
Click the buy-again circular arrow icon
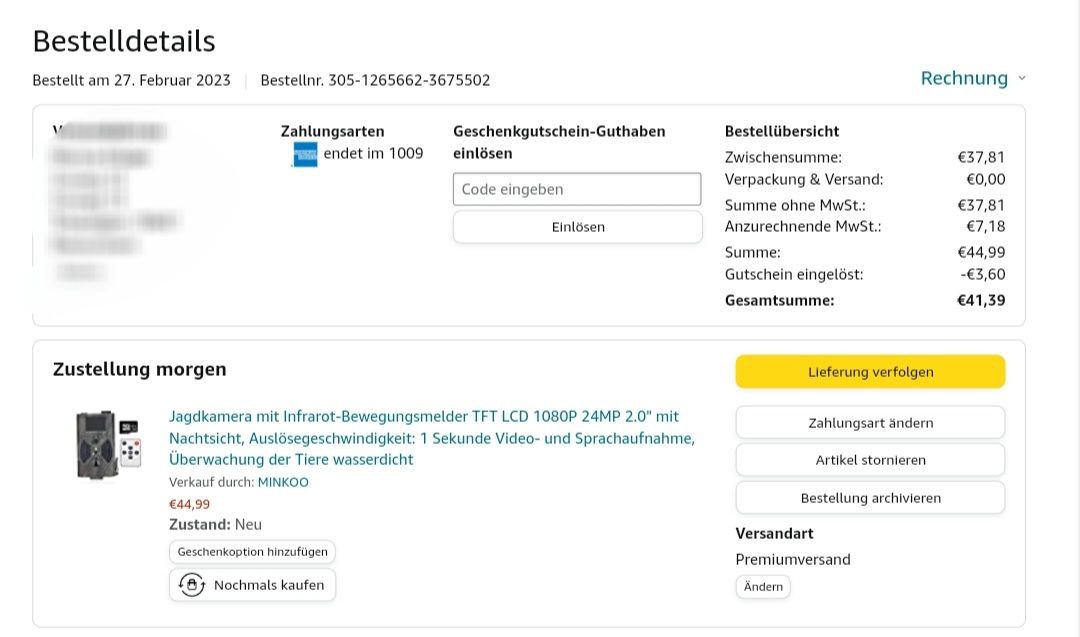click(190, 585)
